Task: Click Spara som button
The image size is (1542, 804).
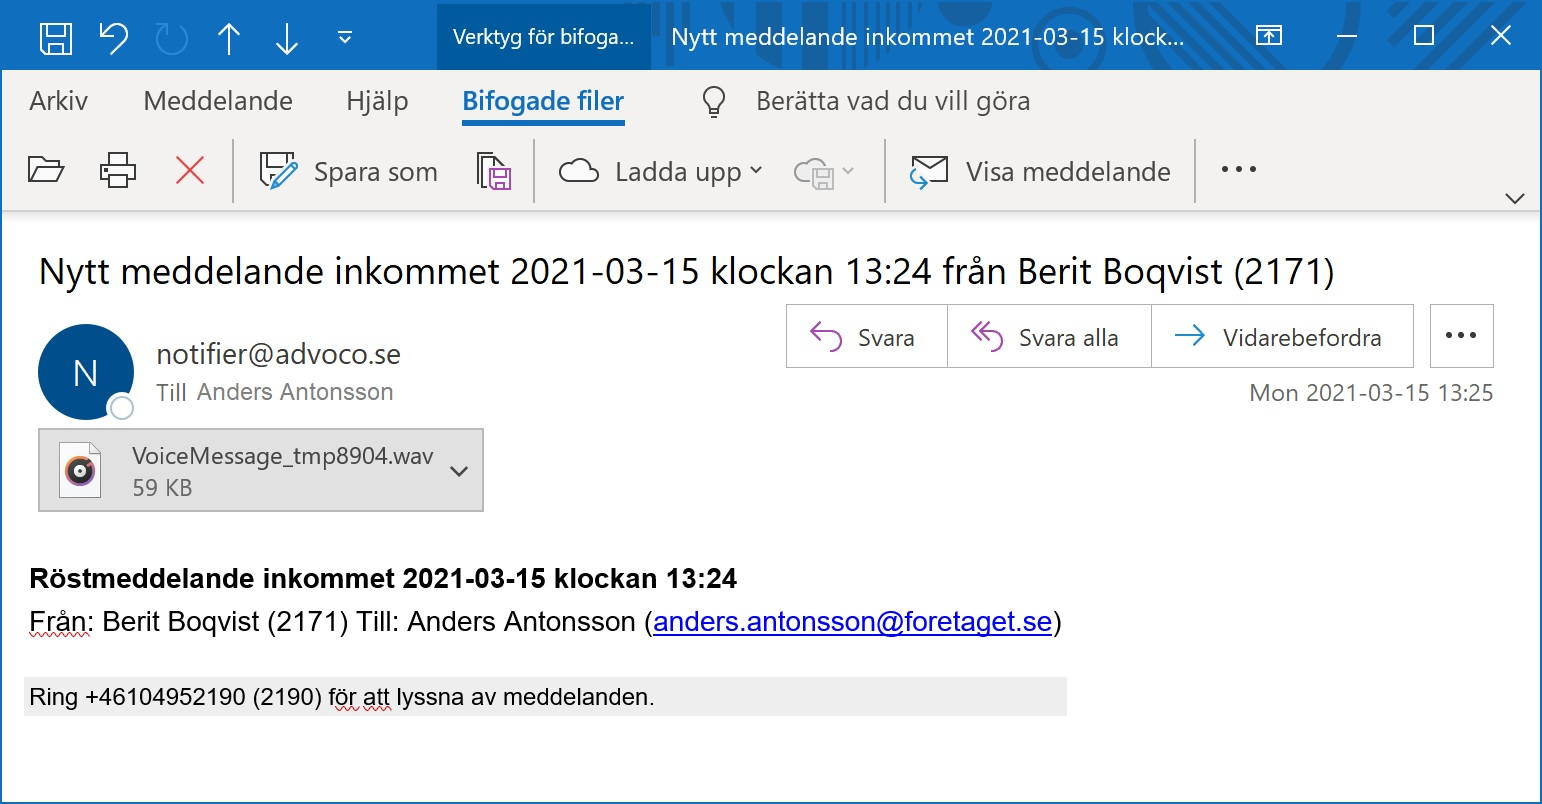Action: tap(348, 171)
